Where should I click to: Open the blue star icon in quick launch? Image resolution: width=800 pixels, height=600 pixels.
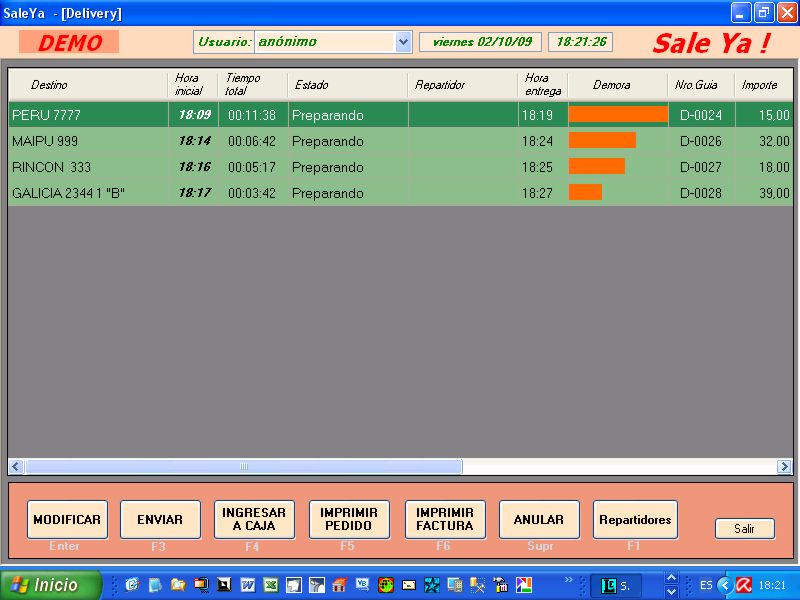pos(432,584)
